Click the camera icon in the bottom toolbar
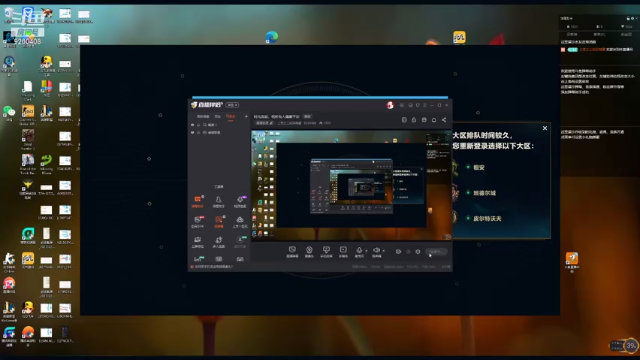640x360 pixels. tap(309, 250)
